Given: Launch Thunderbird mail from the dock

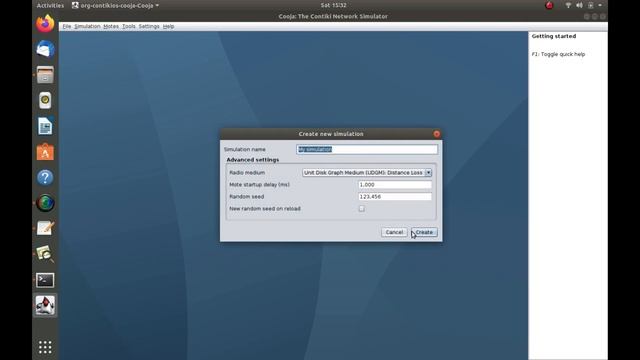Looking at the screenshot, I should pyautogui.click(x=45, y=49).
